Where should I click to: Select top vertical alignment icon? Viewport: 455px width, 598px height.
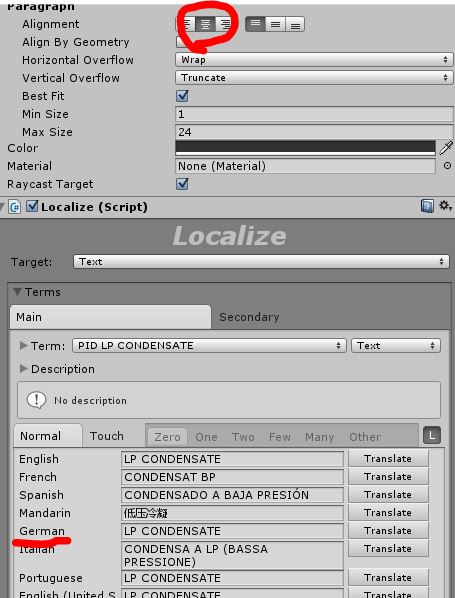point(256,24)
